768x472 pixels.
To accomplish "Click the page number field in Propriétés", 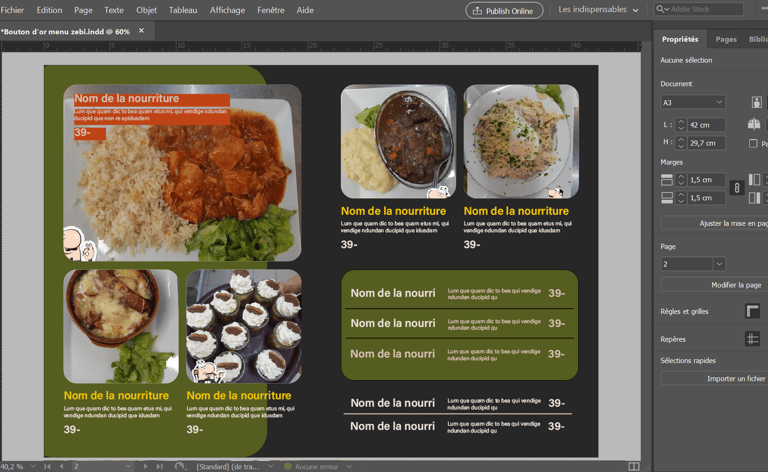I will point(686,264).
